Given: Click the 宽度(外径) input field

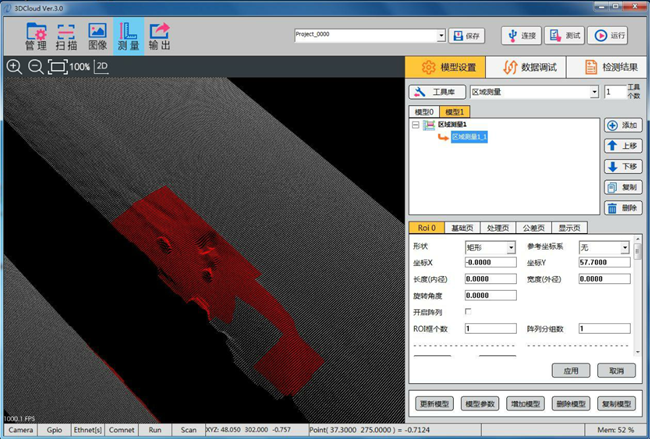Looking at the screenshot, I should tap(604, 279).
